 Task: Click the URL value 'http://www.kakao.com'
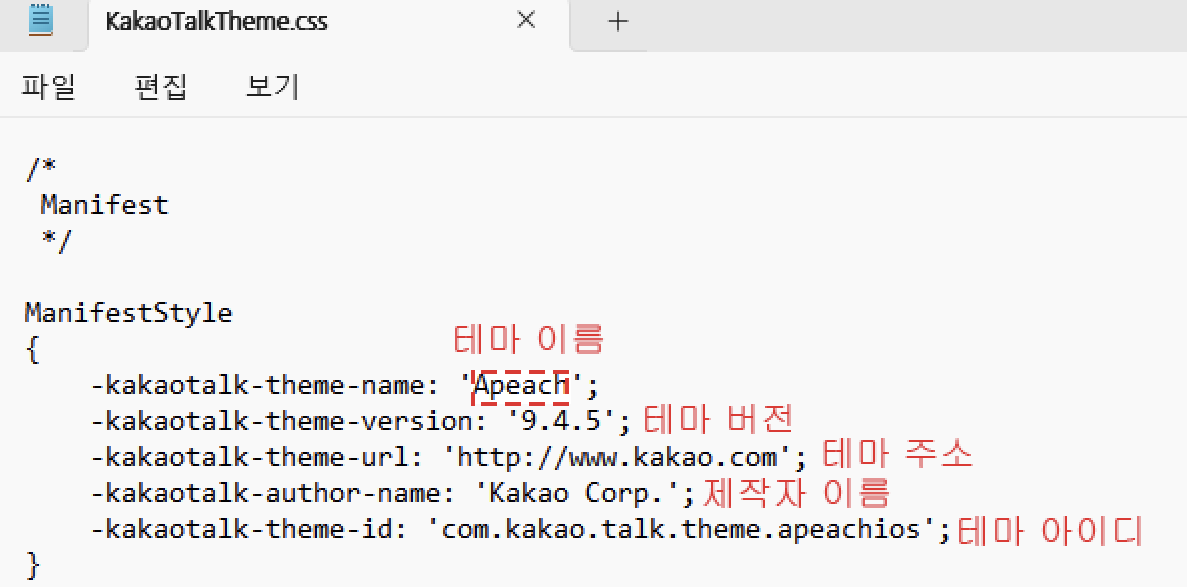(x=617, y=457)
